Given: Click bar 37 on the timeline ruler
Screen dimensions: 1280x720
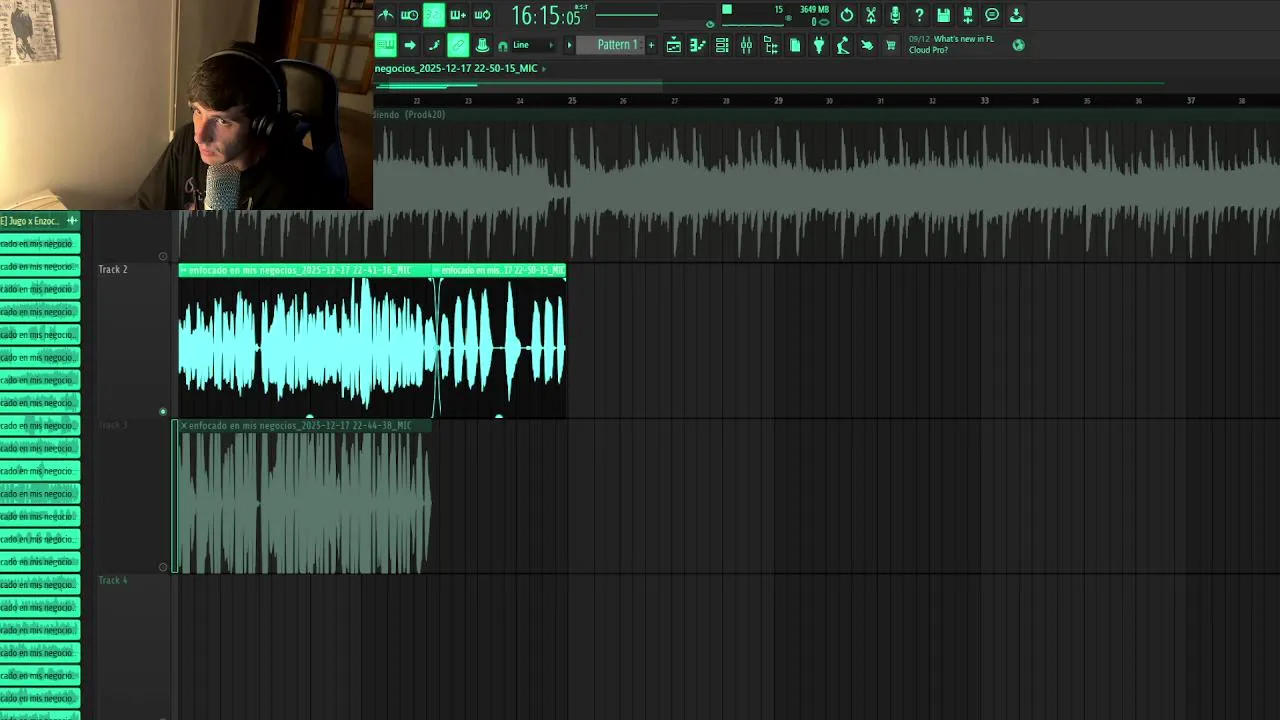Looking at the screenshot, I should point(1190,100).
